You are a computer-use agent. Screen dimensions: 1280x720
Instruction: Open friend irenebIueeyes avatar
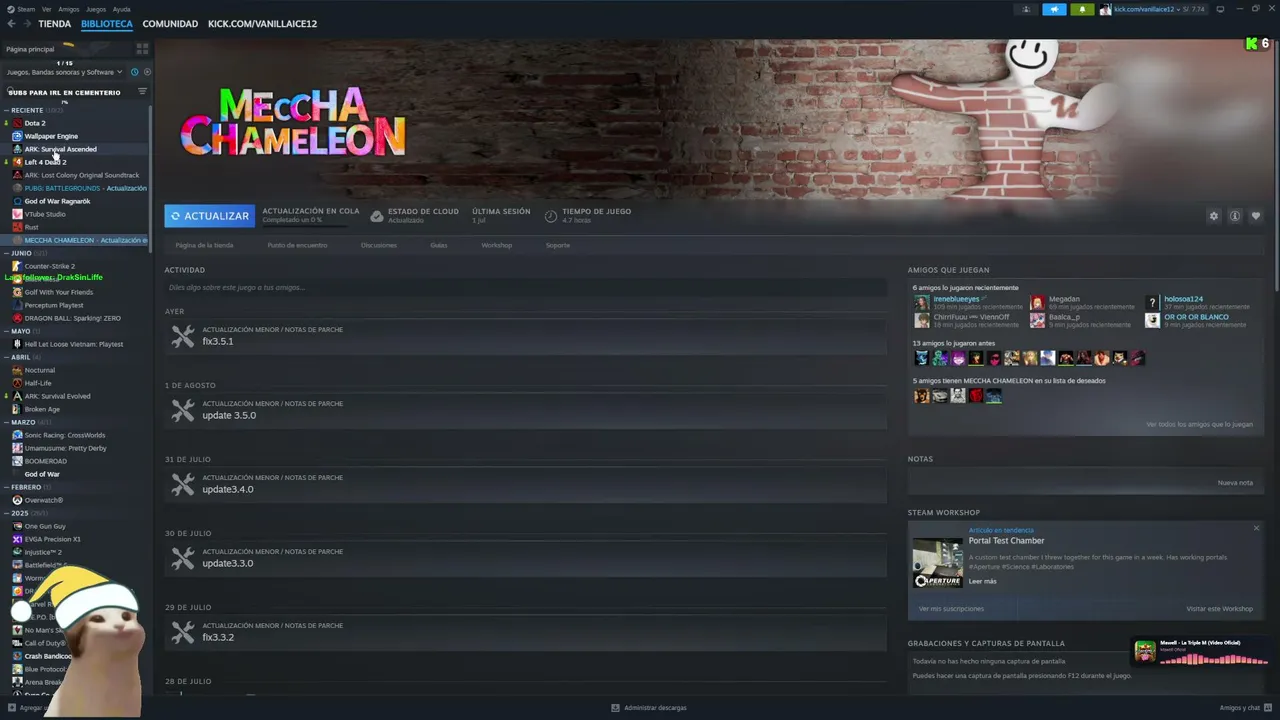pos(921,302)
